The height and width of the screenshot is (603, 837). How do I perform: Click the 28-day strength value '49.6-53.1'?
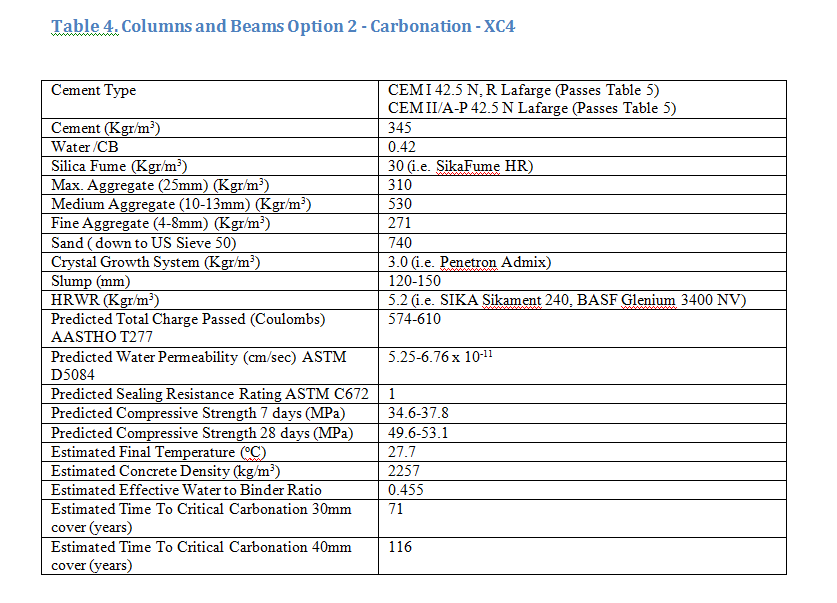[x=418, y=433]
